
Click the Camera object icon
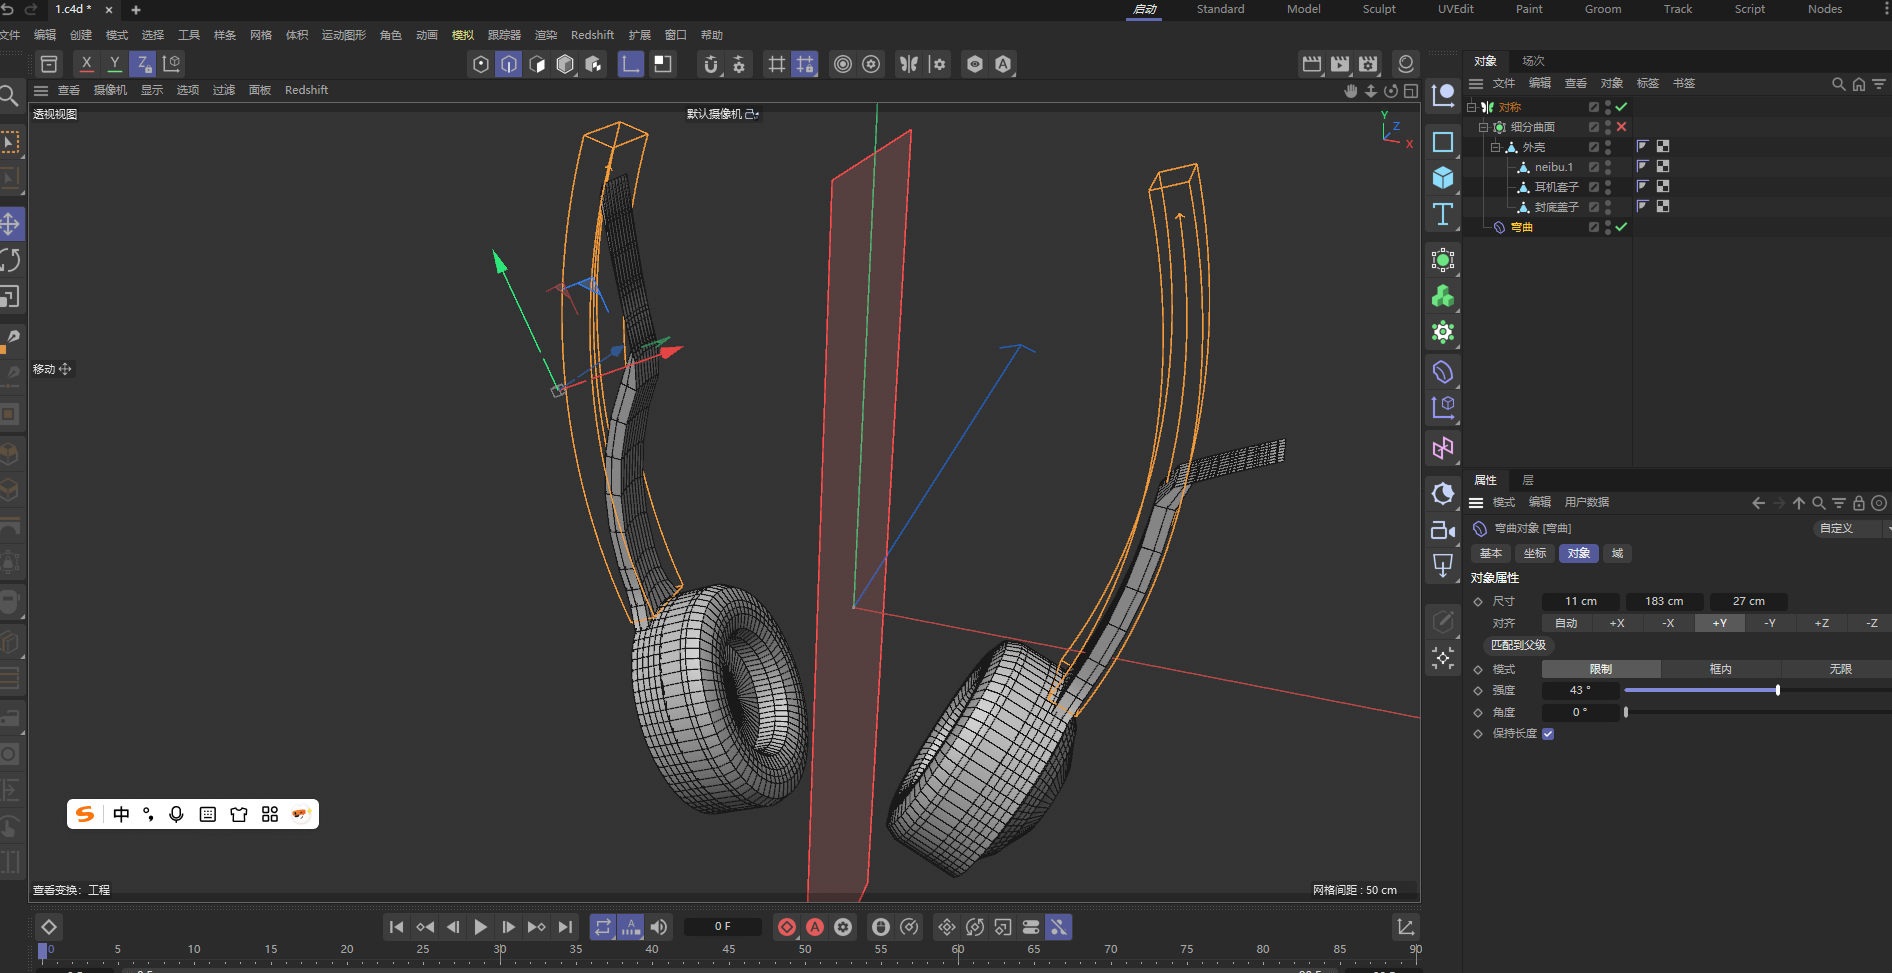click(x=1442, y=530)
